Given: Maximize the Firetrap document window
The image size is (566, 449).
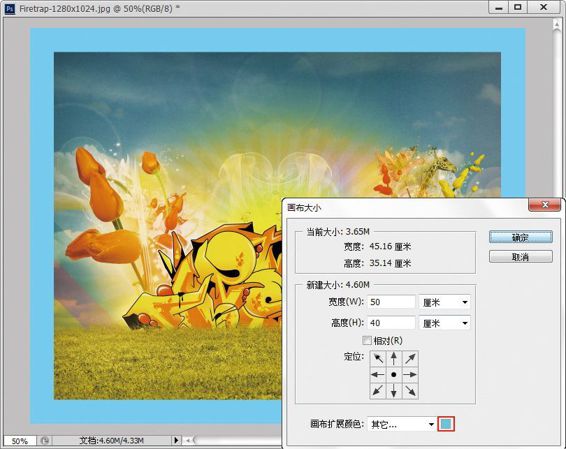Looking at the screenshot, I should (x=518, y=8).
